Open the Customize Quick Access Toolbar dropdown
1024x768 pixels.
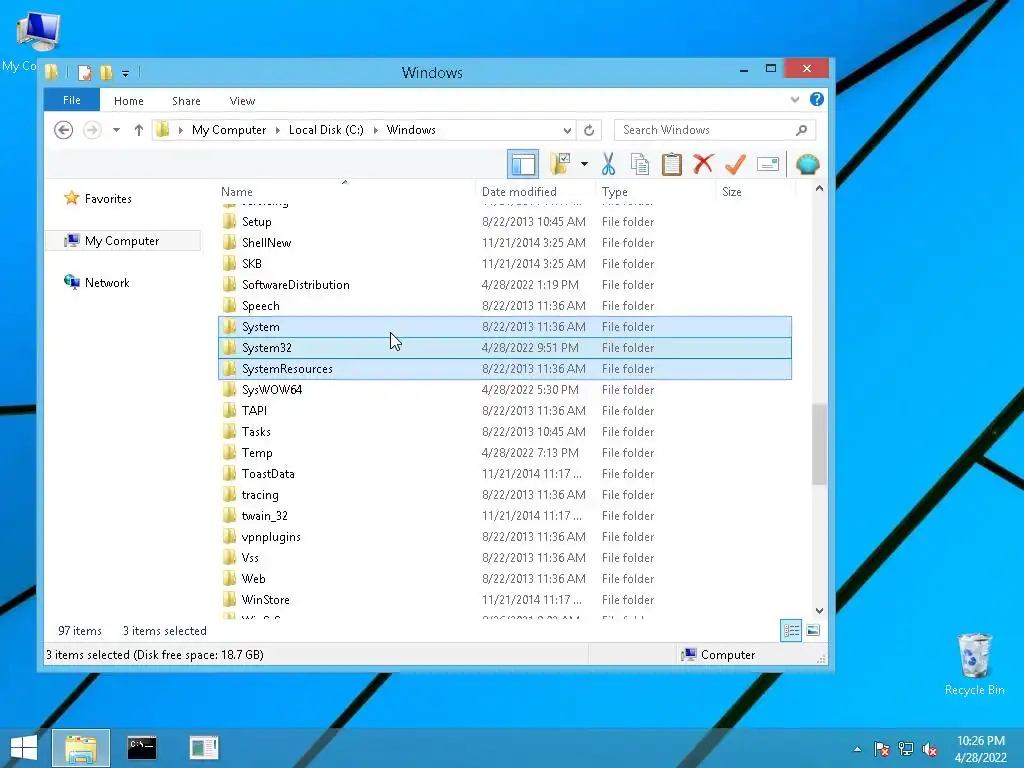click(125, 73)
